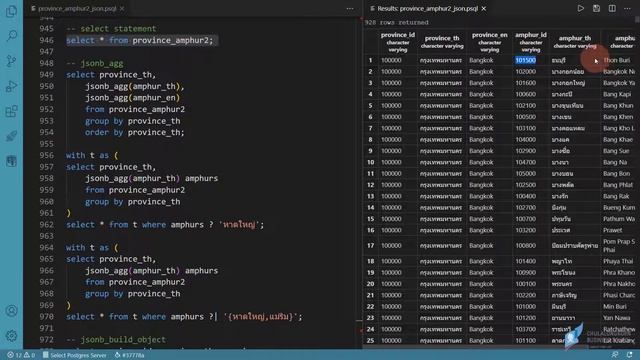
Task: Run the query with the play icon
Action: (x=580, y=8)
